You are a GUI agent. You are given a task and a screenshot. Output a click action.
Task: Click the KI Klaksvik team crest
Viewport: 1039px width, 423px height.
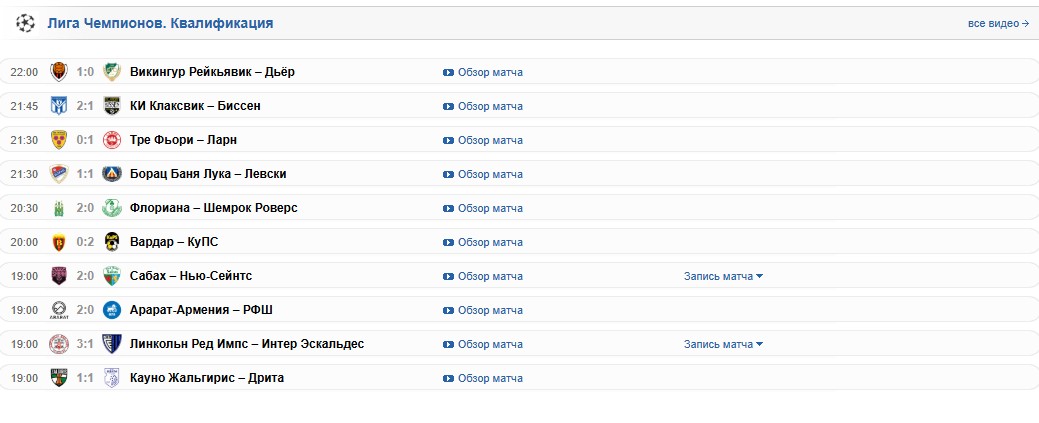[x=59, y=106]
